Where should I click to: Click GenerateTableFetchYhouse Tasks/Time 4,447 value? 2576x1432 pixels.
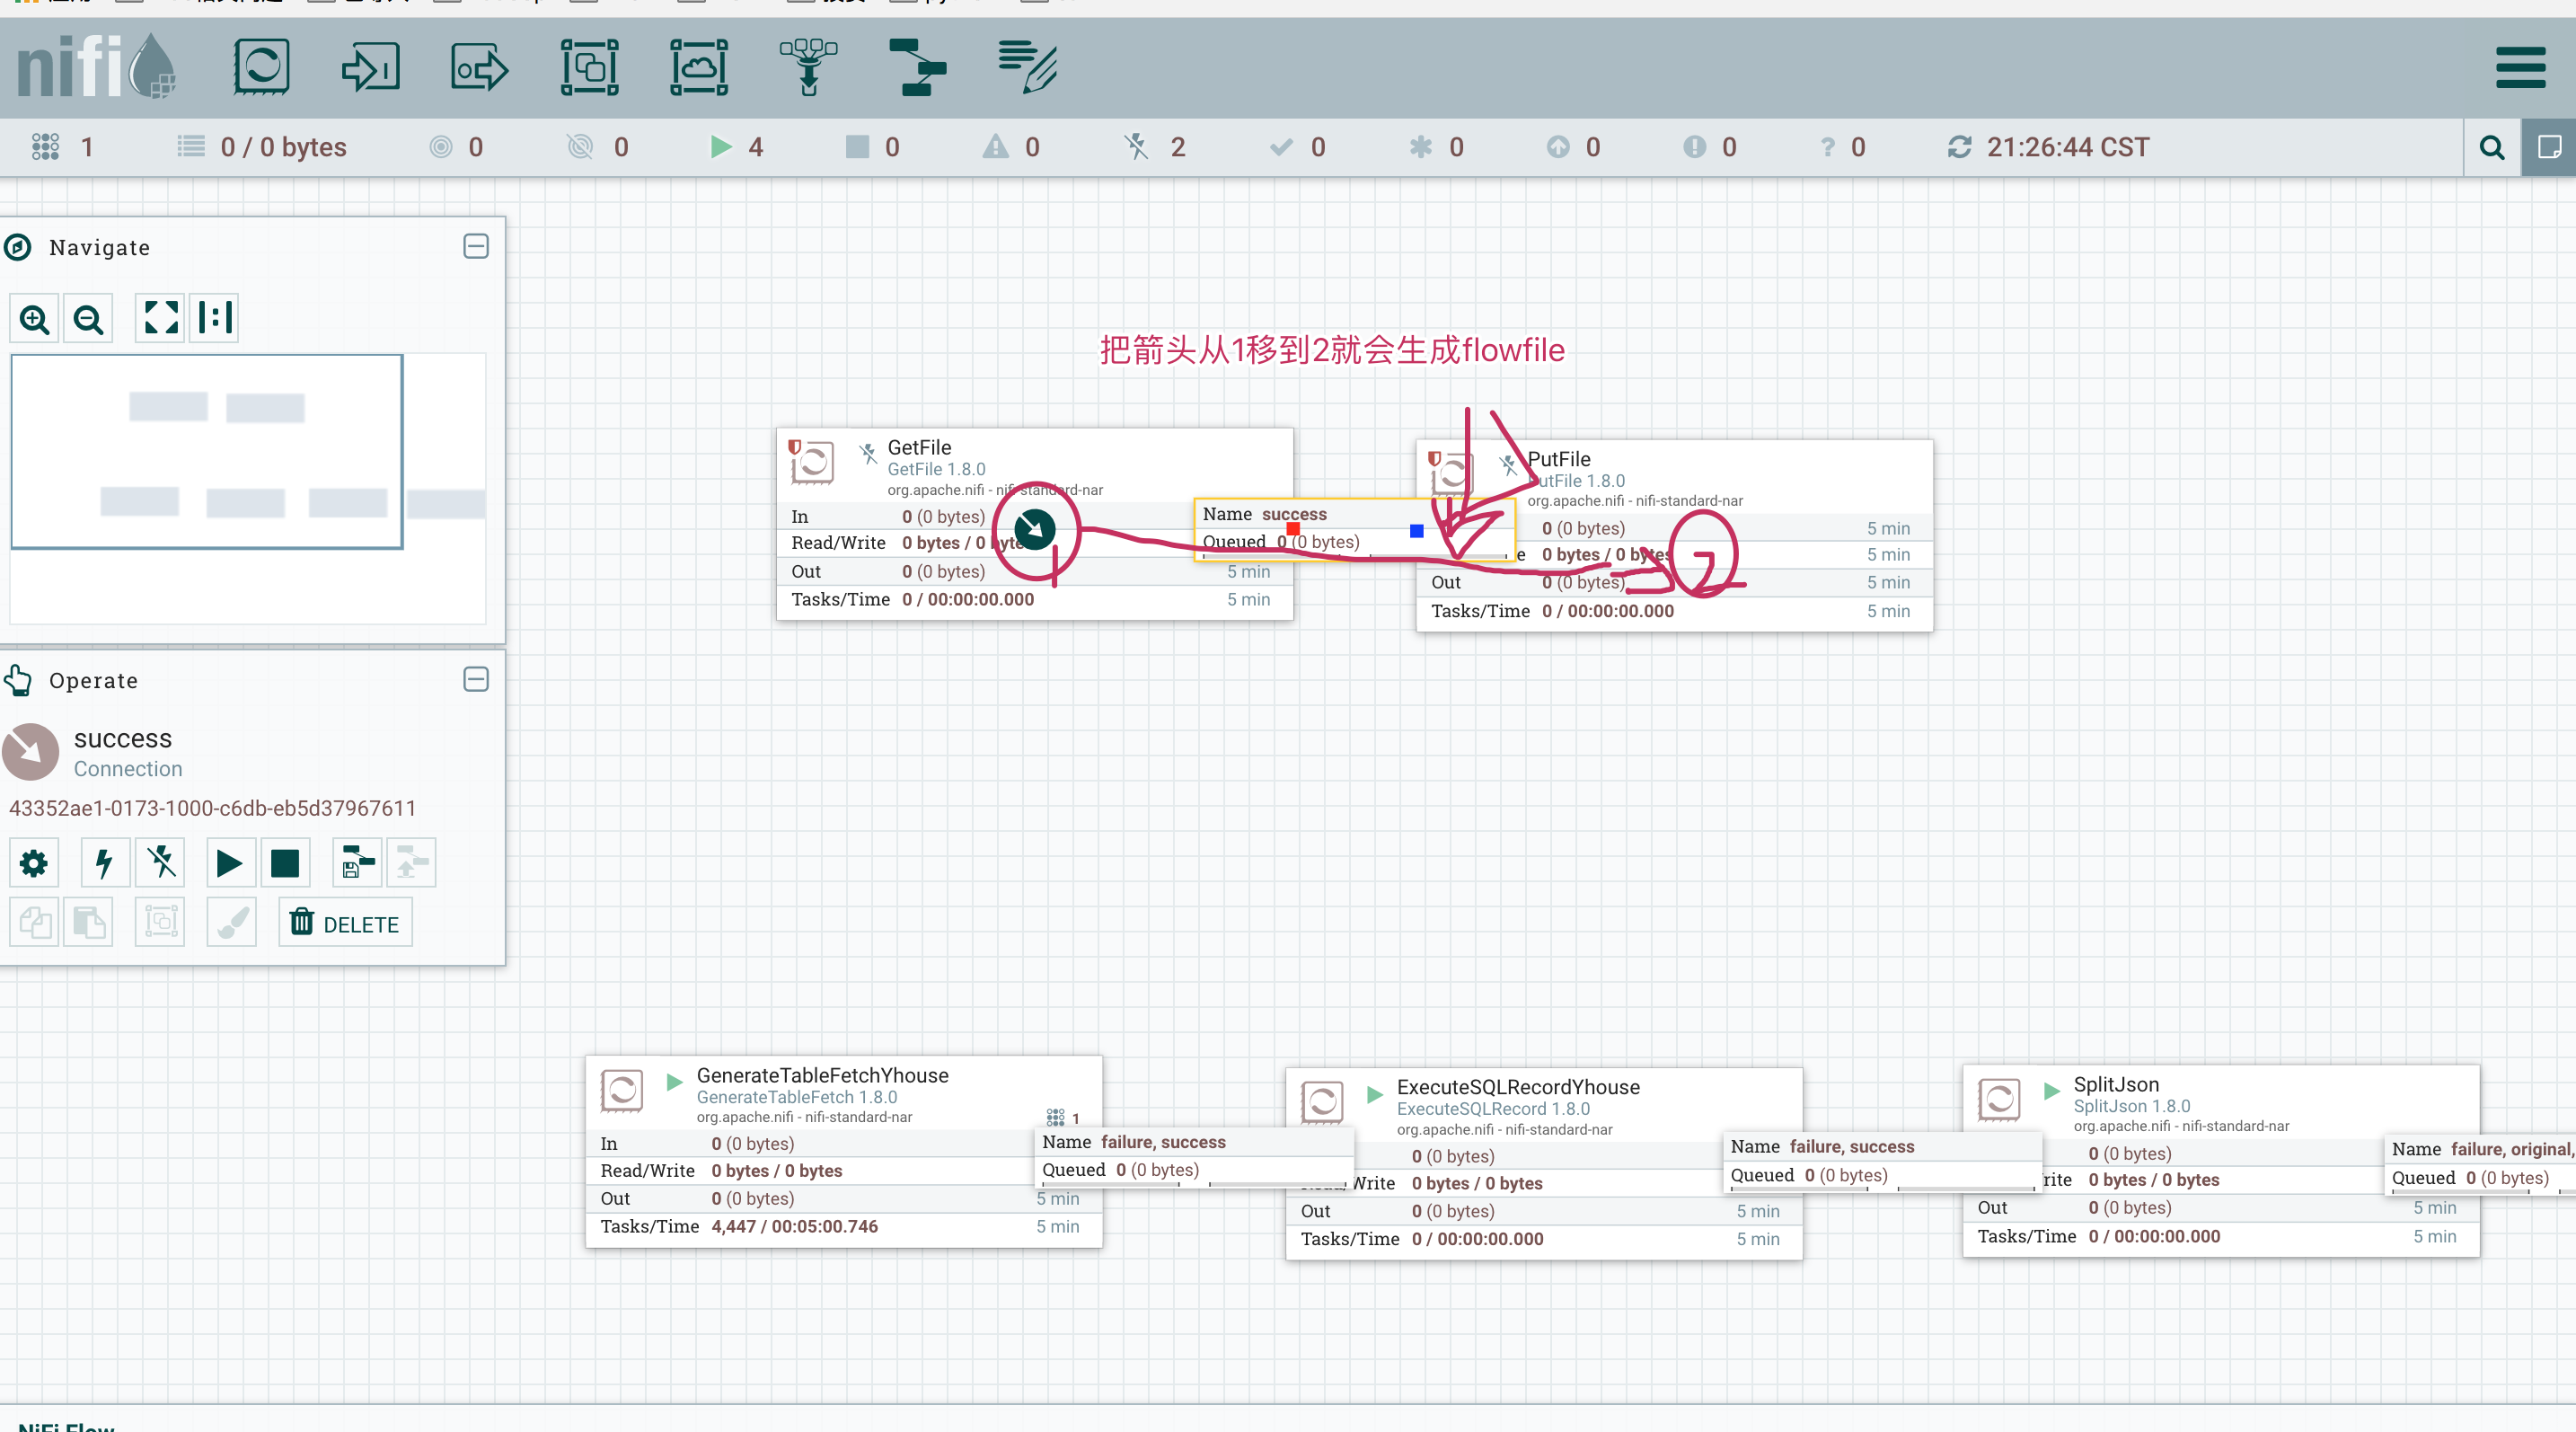point(795,1227)
